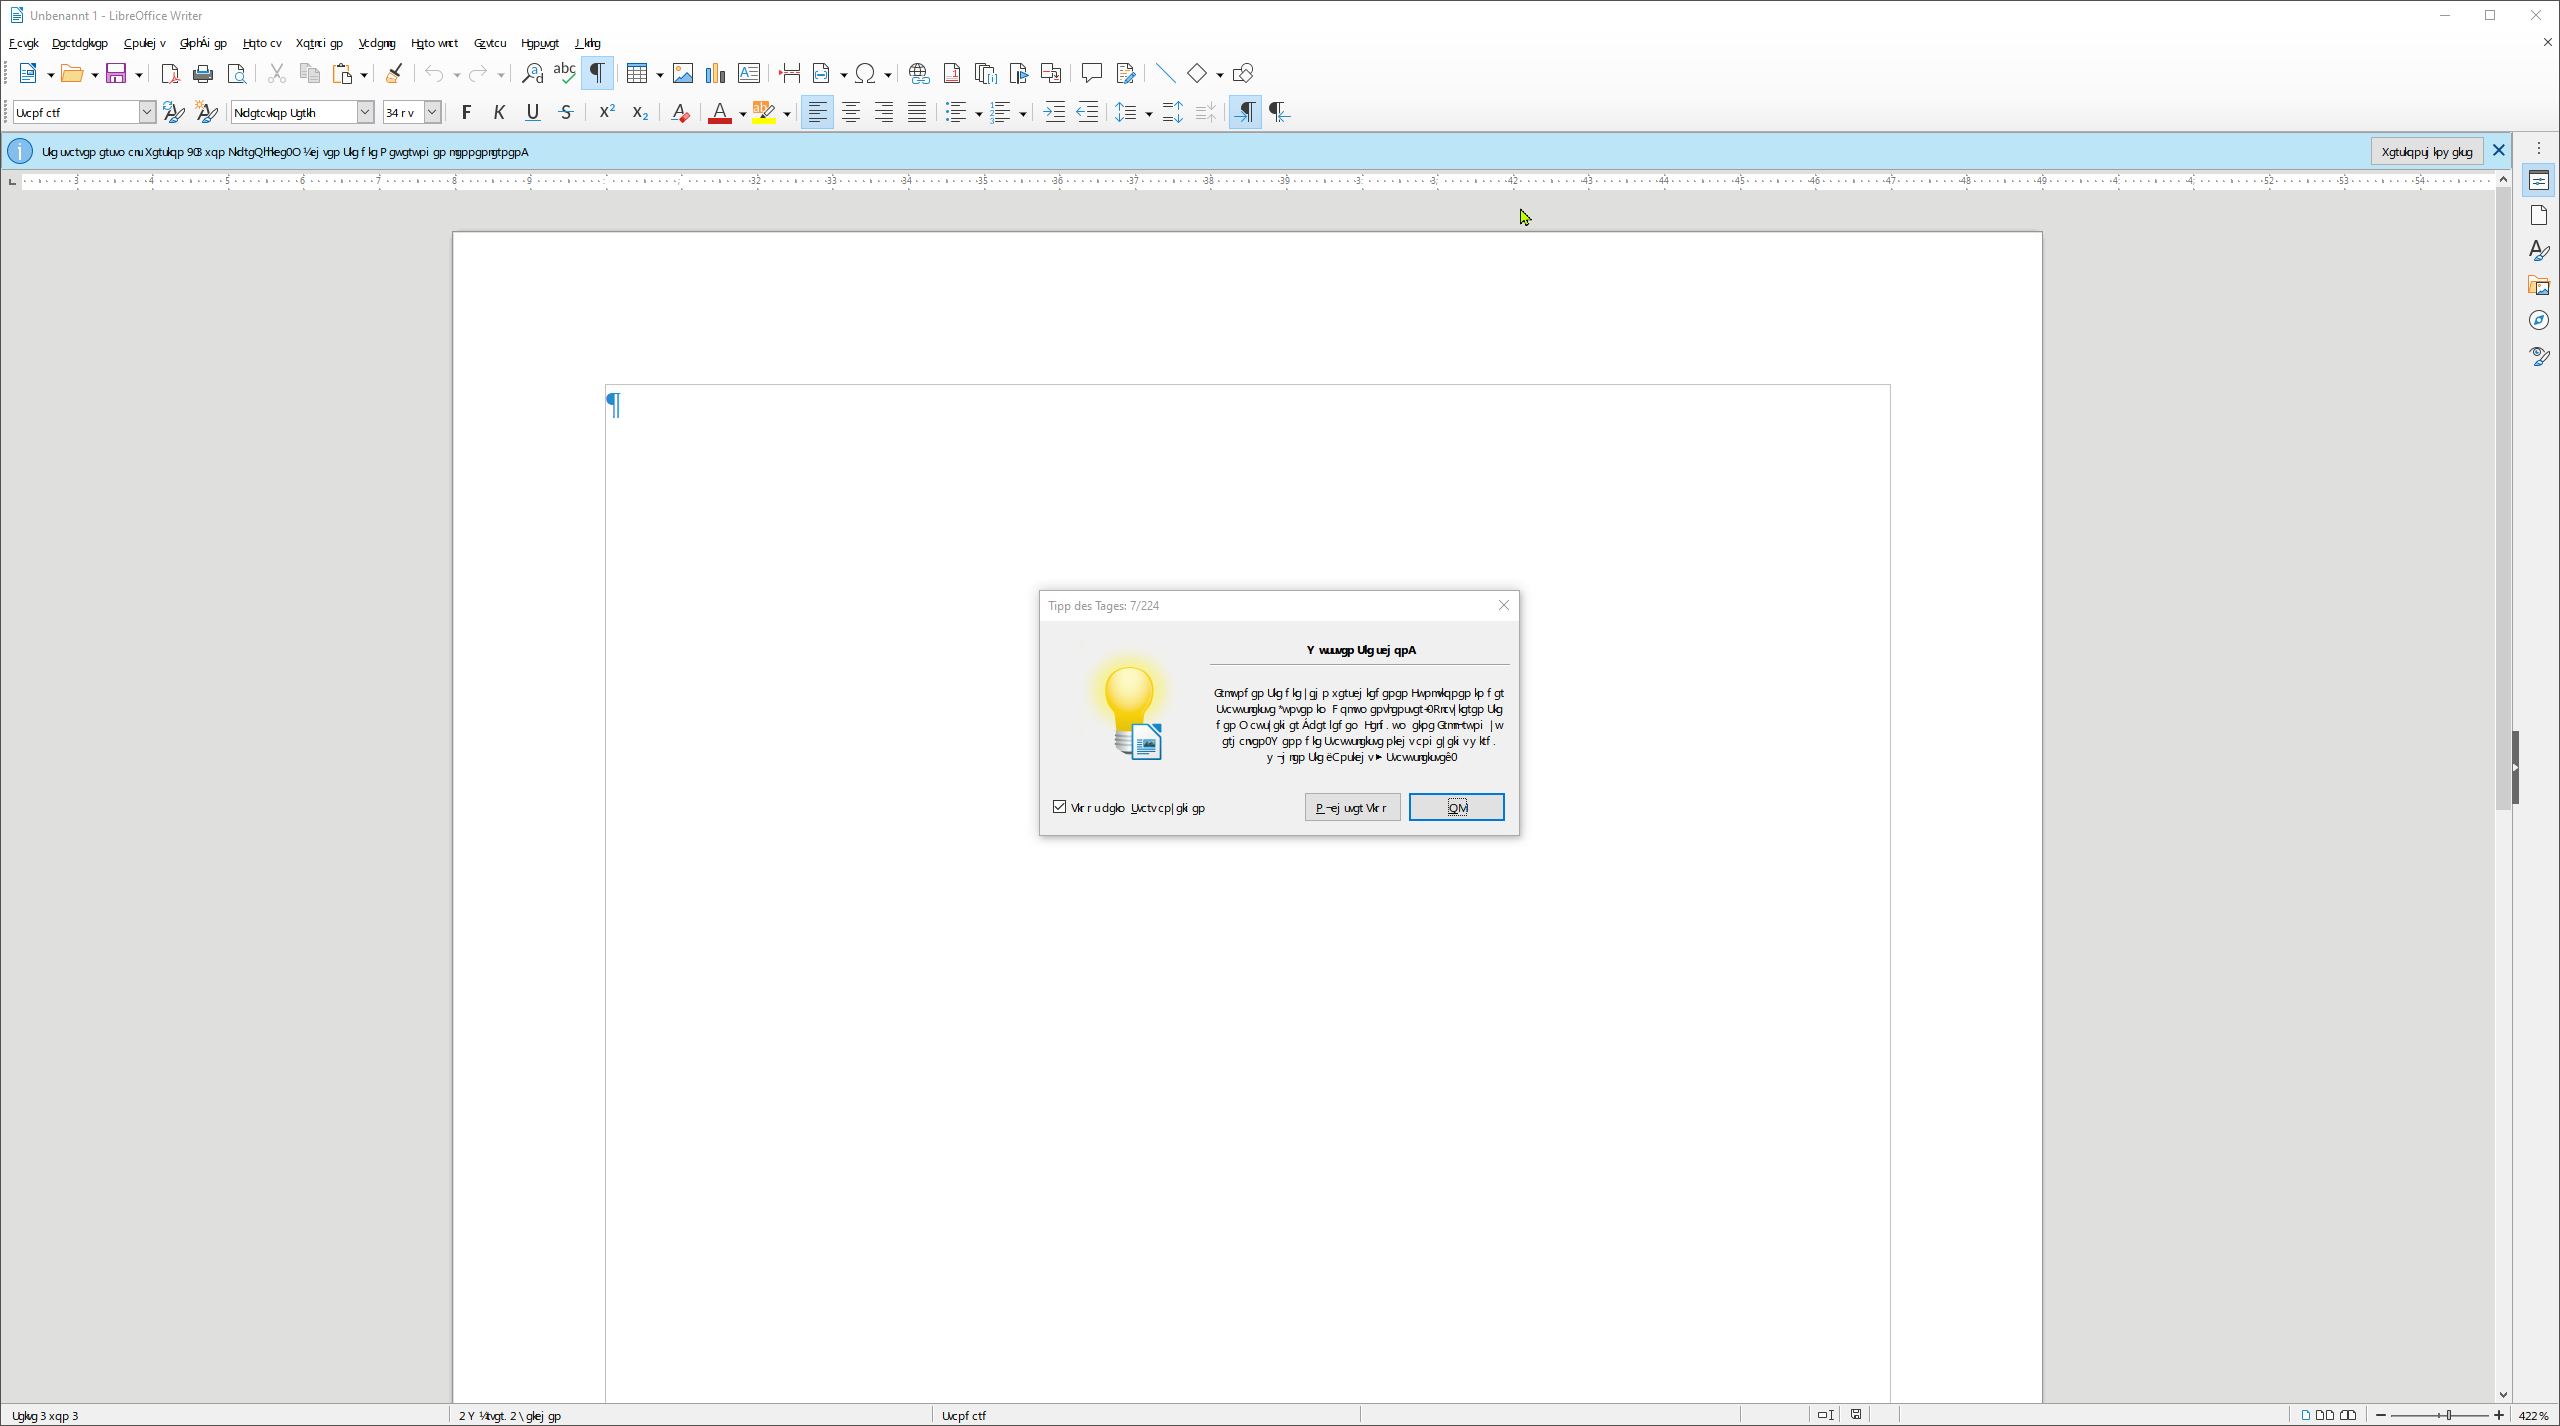
Task: Toggle Underline formatting
Action: 533,112
